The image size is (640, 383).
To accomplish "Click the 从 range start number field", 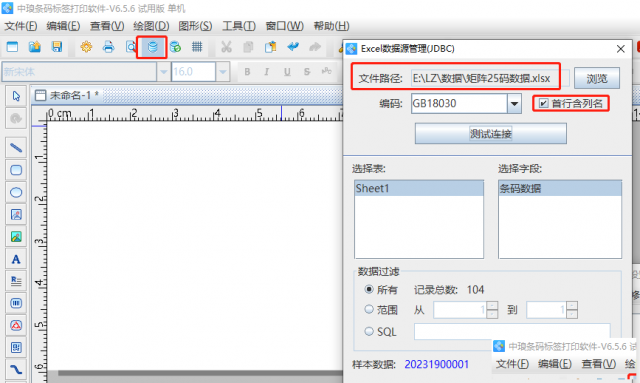I will (460, 310).
